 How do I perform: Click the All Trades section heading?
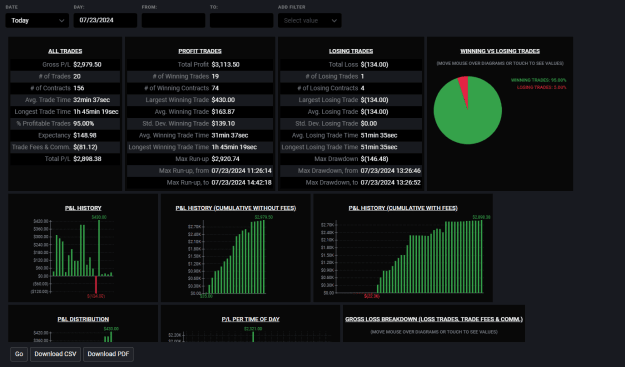coord(65,51)
